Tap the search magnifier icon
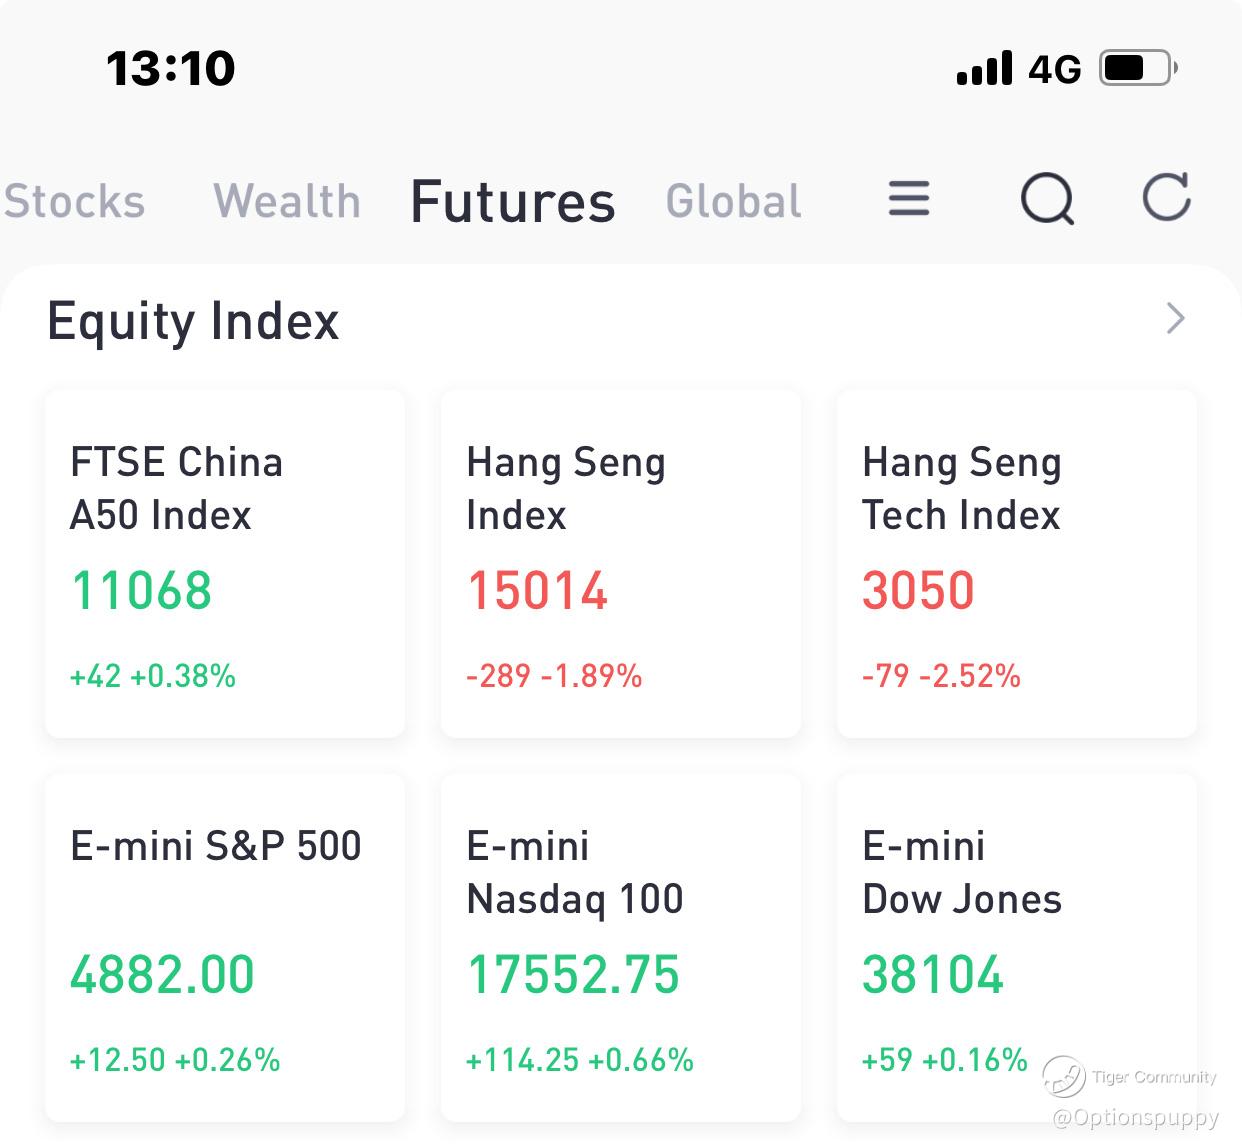The width and height of the screenshot is (1242, 1145). tap(1047, 199)
